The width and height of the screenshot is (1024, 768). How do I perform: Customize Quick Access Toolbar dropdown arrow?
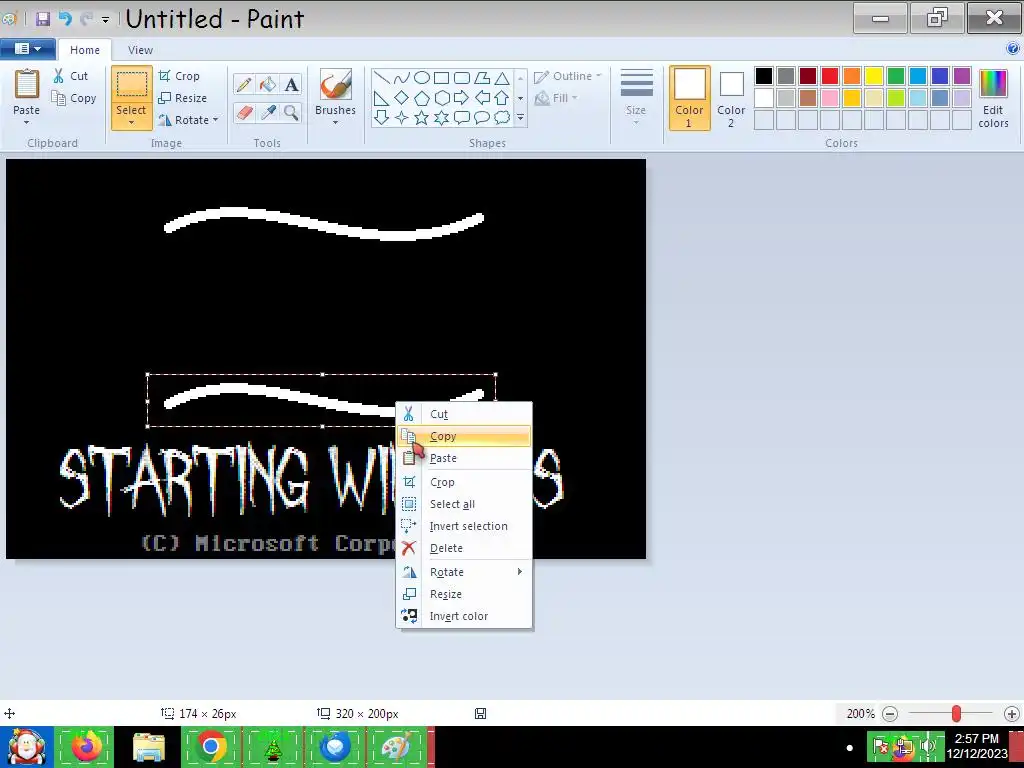(105, 20)
